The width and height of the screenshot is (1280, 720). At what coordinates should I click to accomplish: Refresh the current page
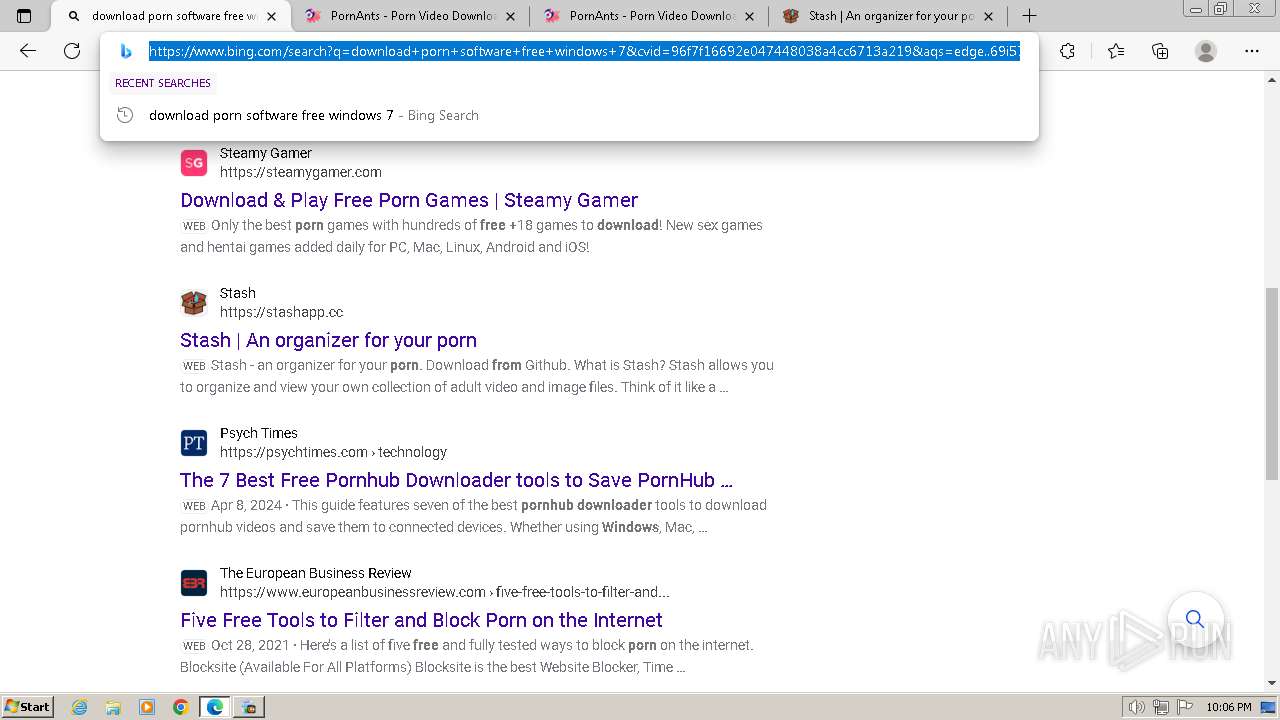coord(72,51)
